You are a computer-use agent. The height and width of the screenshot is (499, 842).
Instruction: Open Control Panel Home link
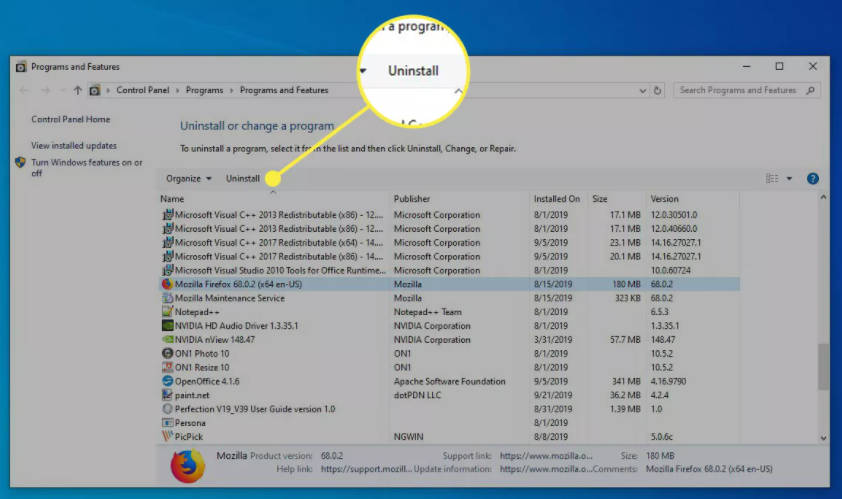click(x=70, y=119)
